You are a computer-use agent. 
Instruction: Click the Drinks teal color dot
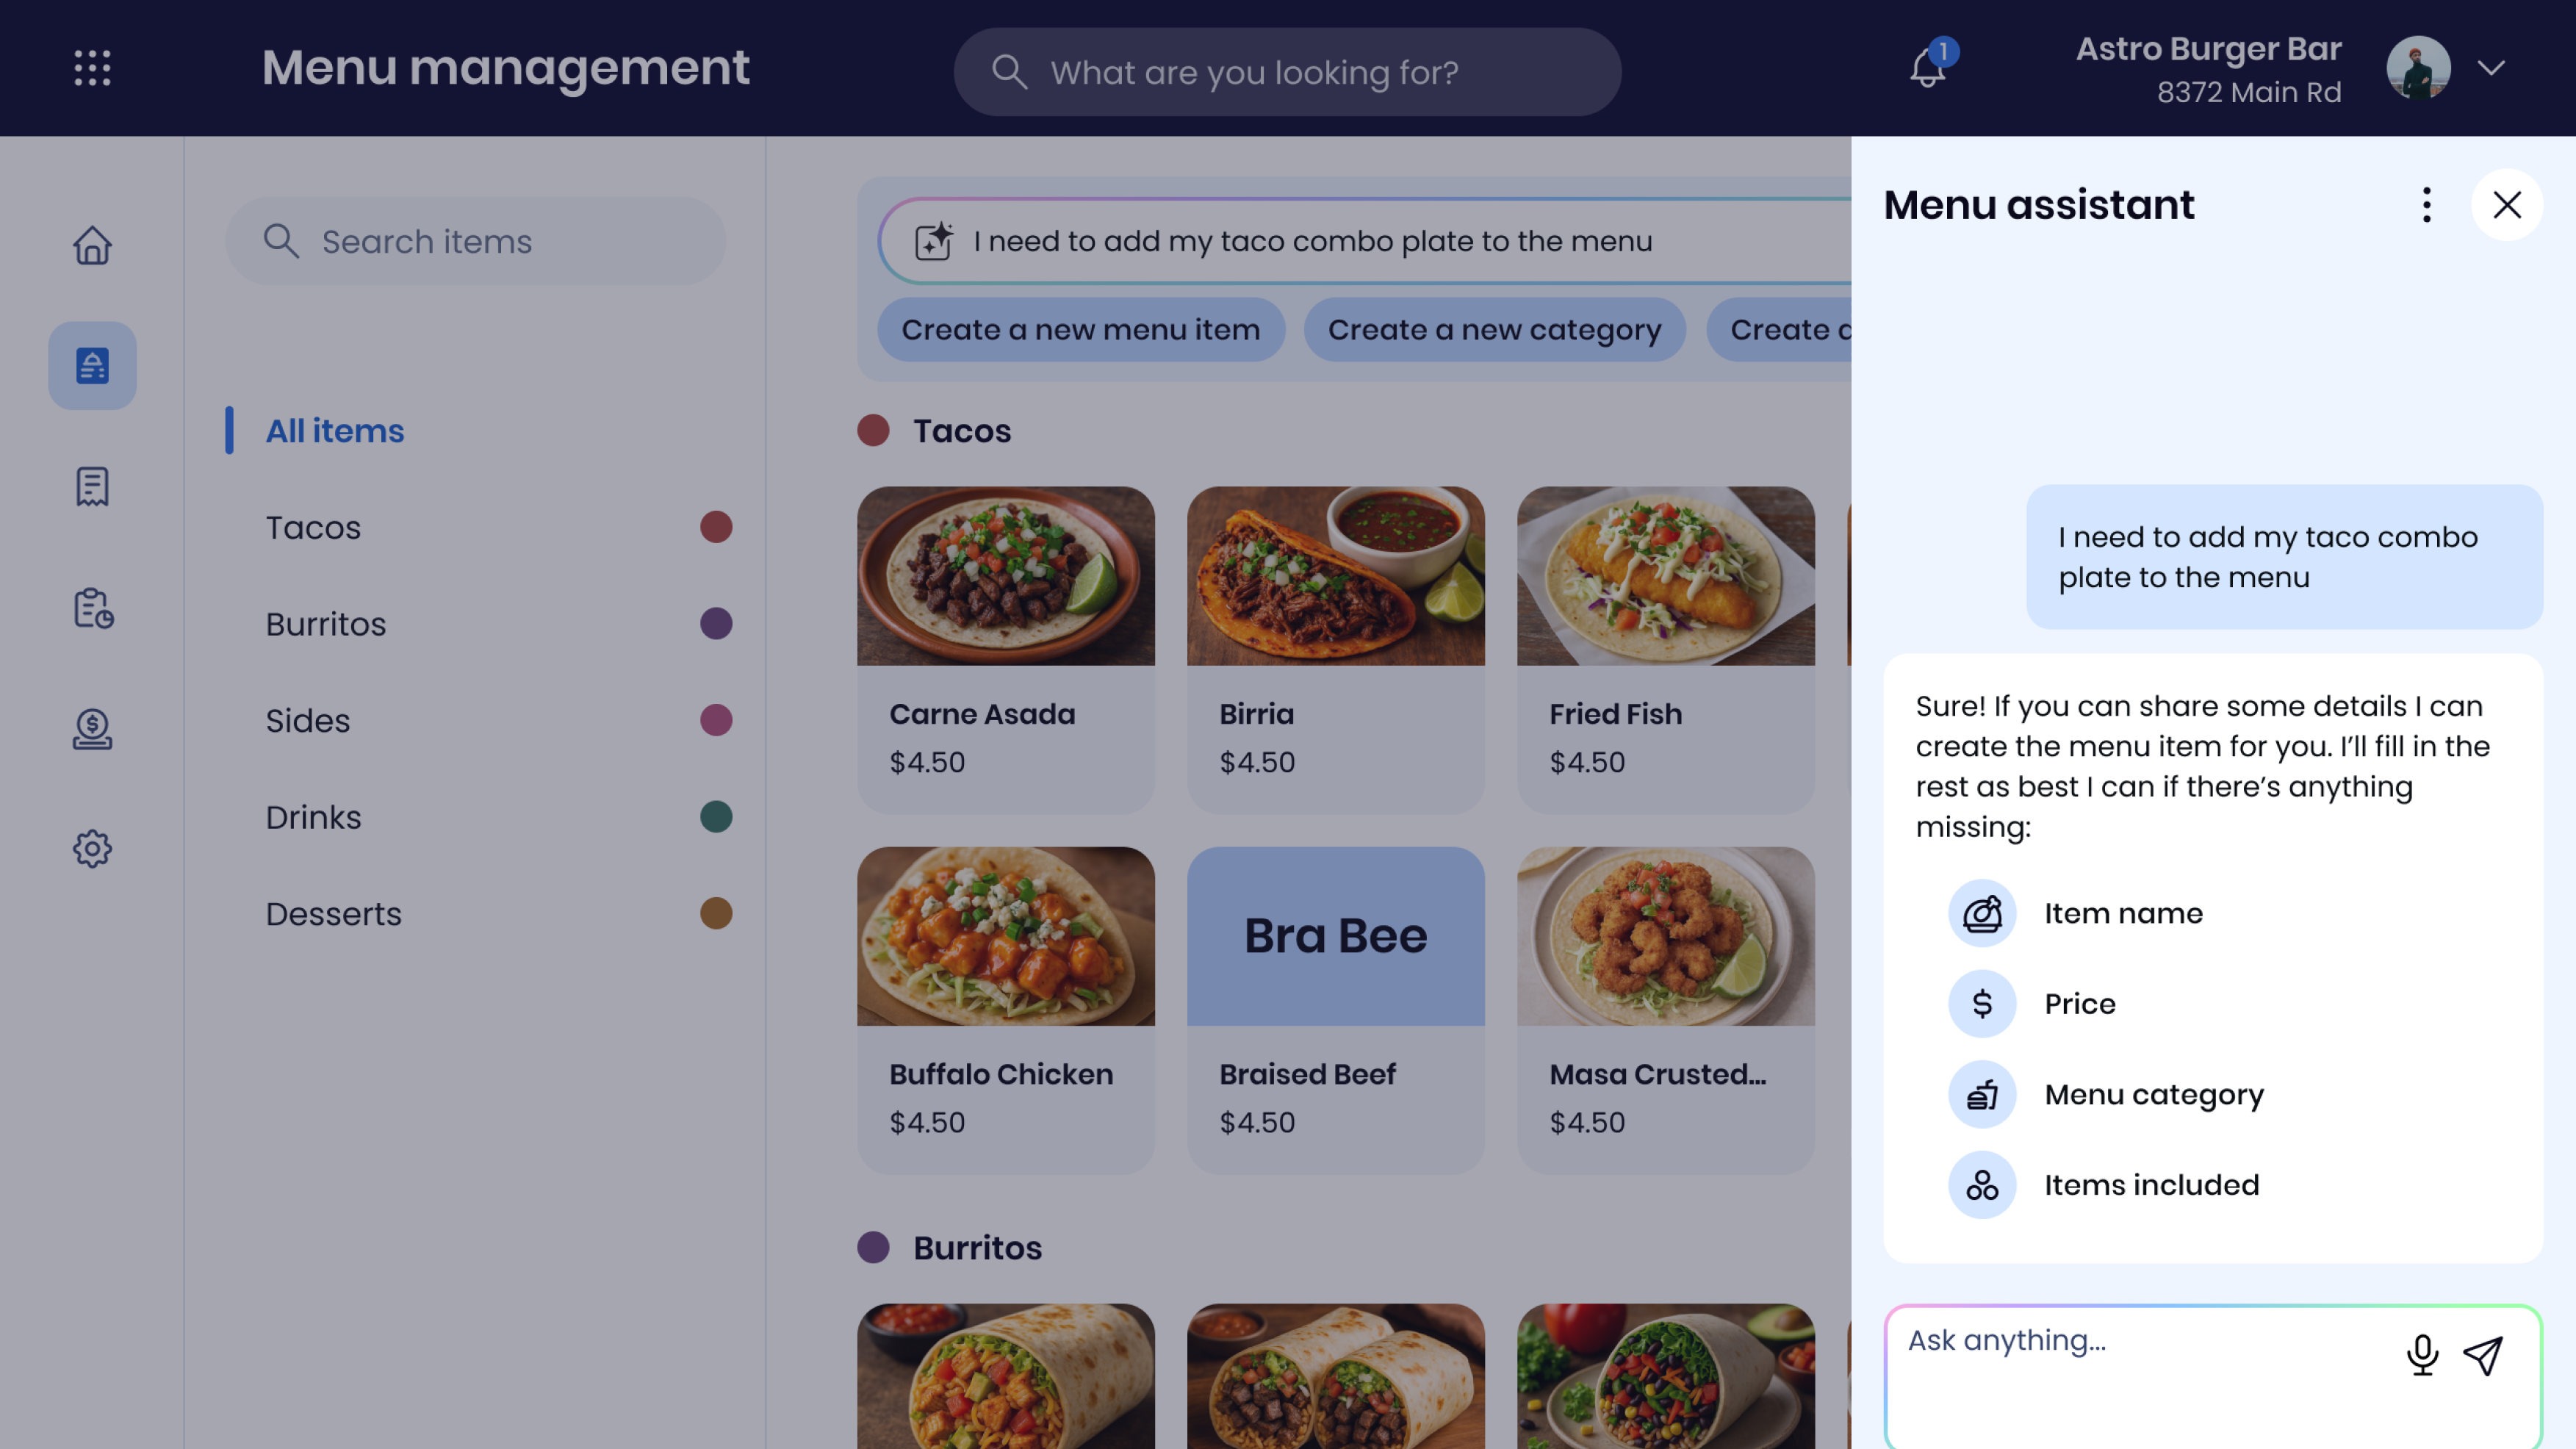coord(716,817)
